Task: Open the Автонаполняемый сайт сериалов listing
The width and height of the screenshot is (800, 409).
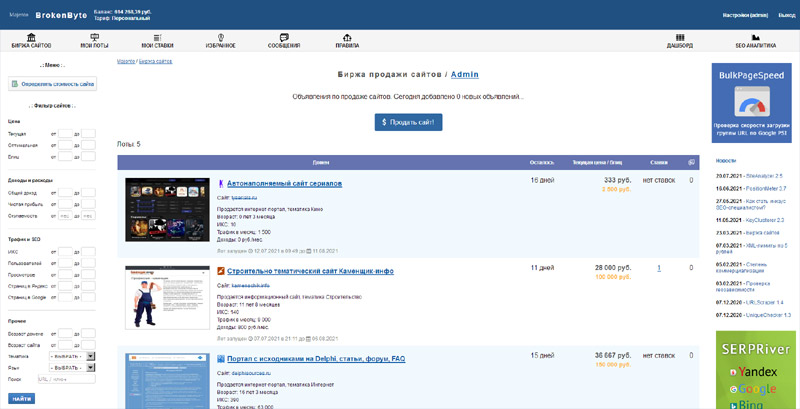Action: [x=284, y=184]
